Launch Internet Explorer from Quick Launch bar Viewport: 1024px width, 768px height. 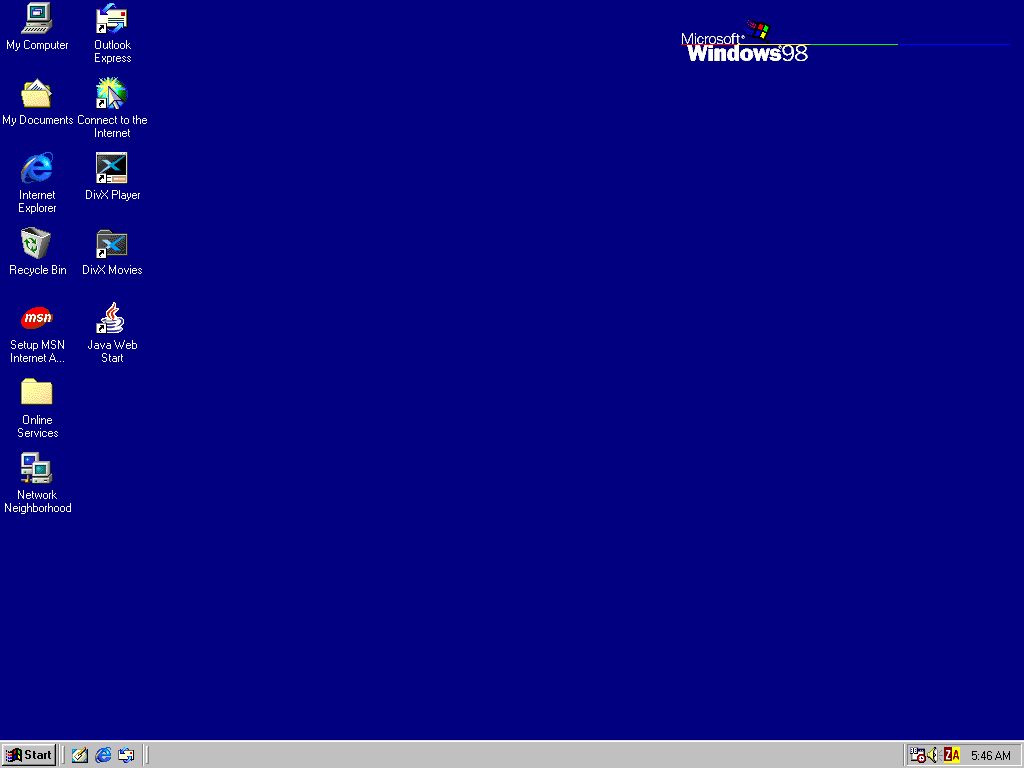click(x=103, y=755)
